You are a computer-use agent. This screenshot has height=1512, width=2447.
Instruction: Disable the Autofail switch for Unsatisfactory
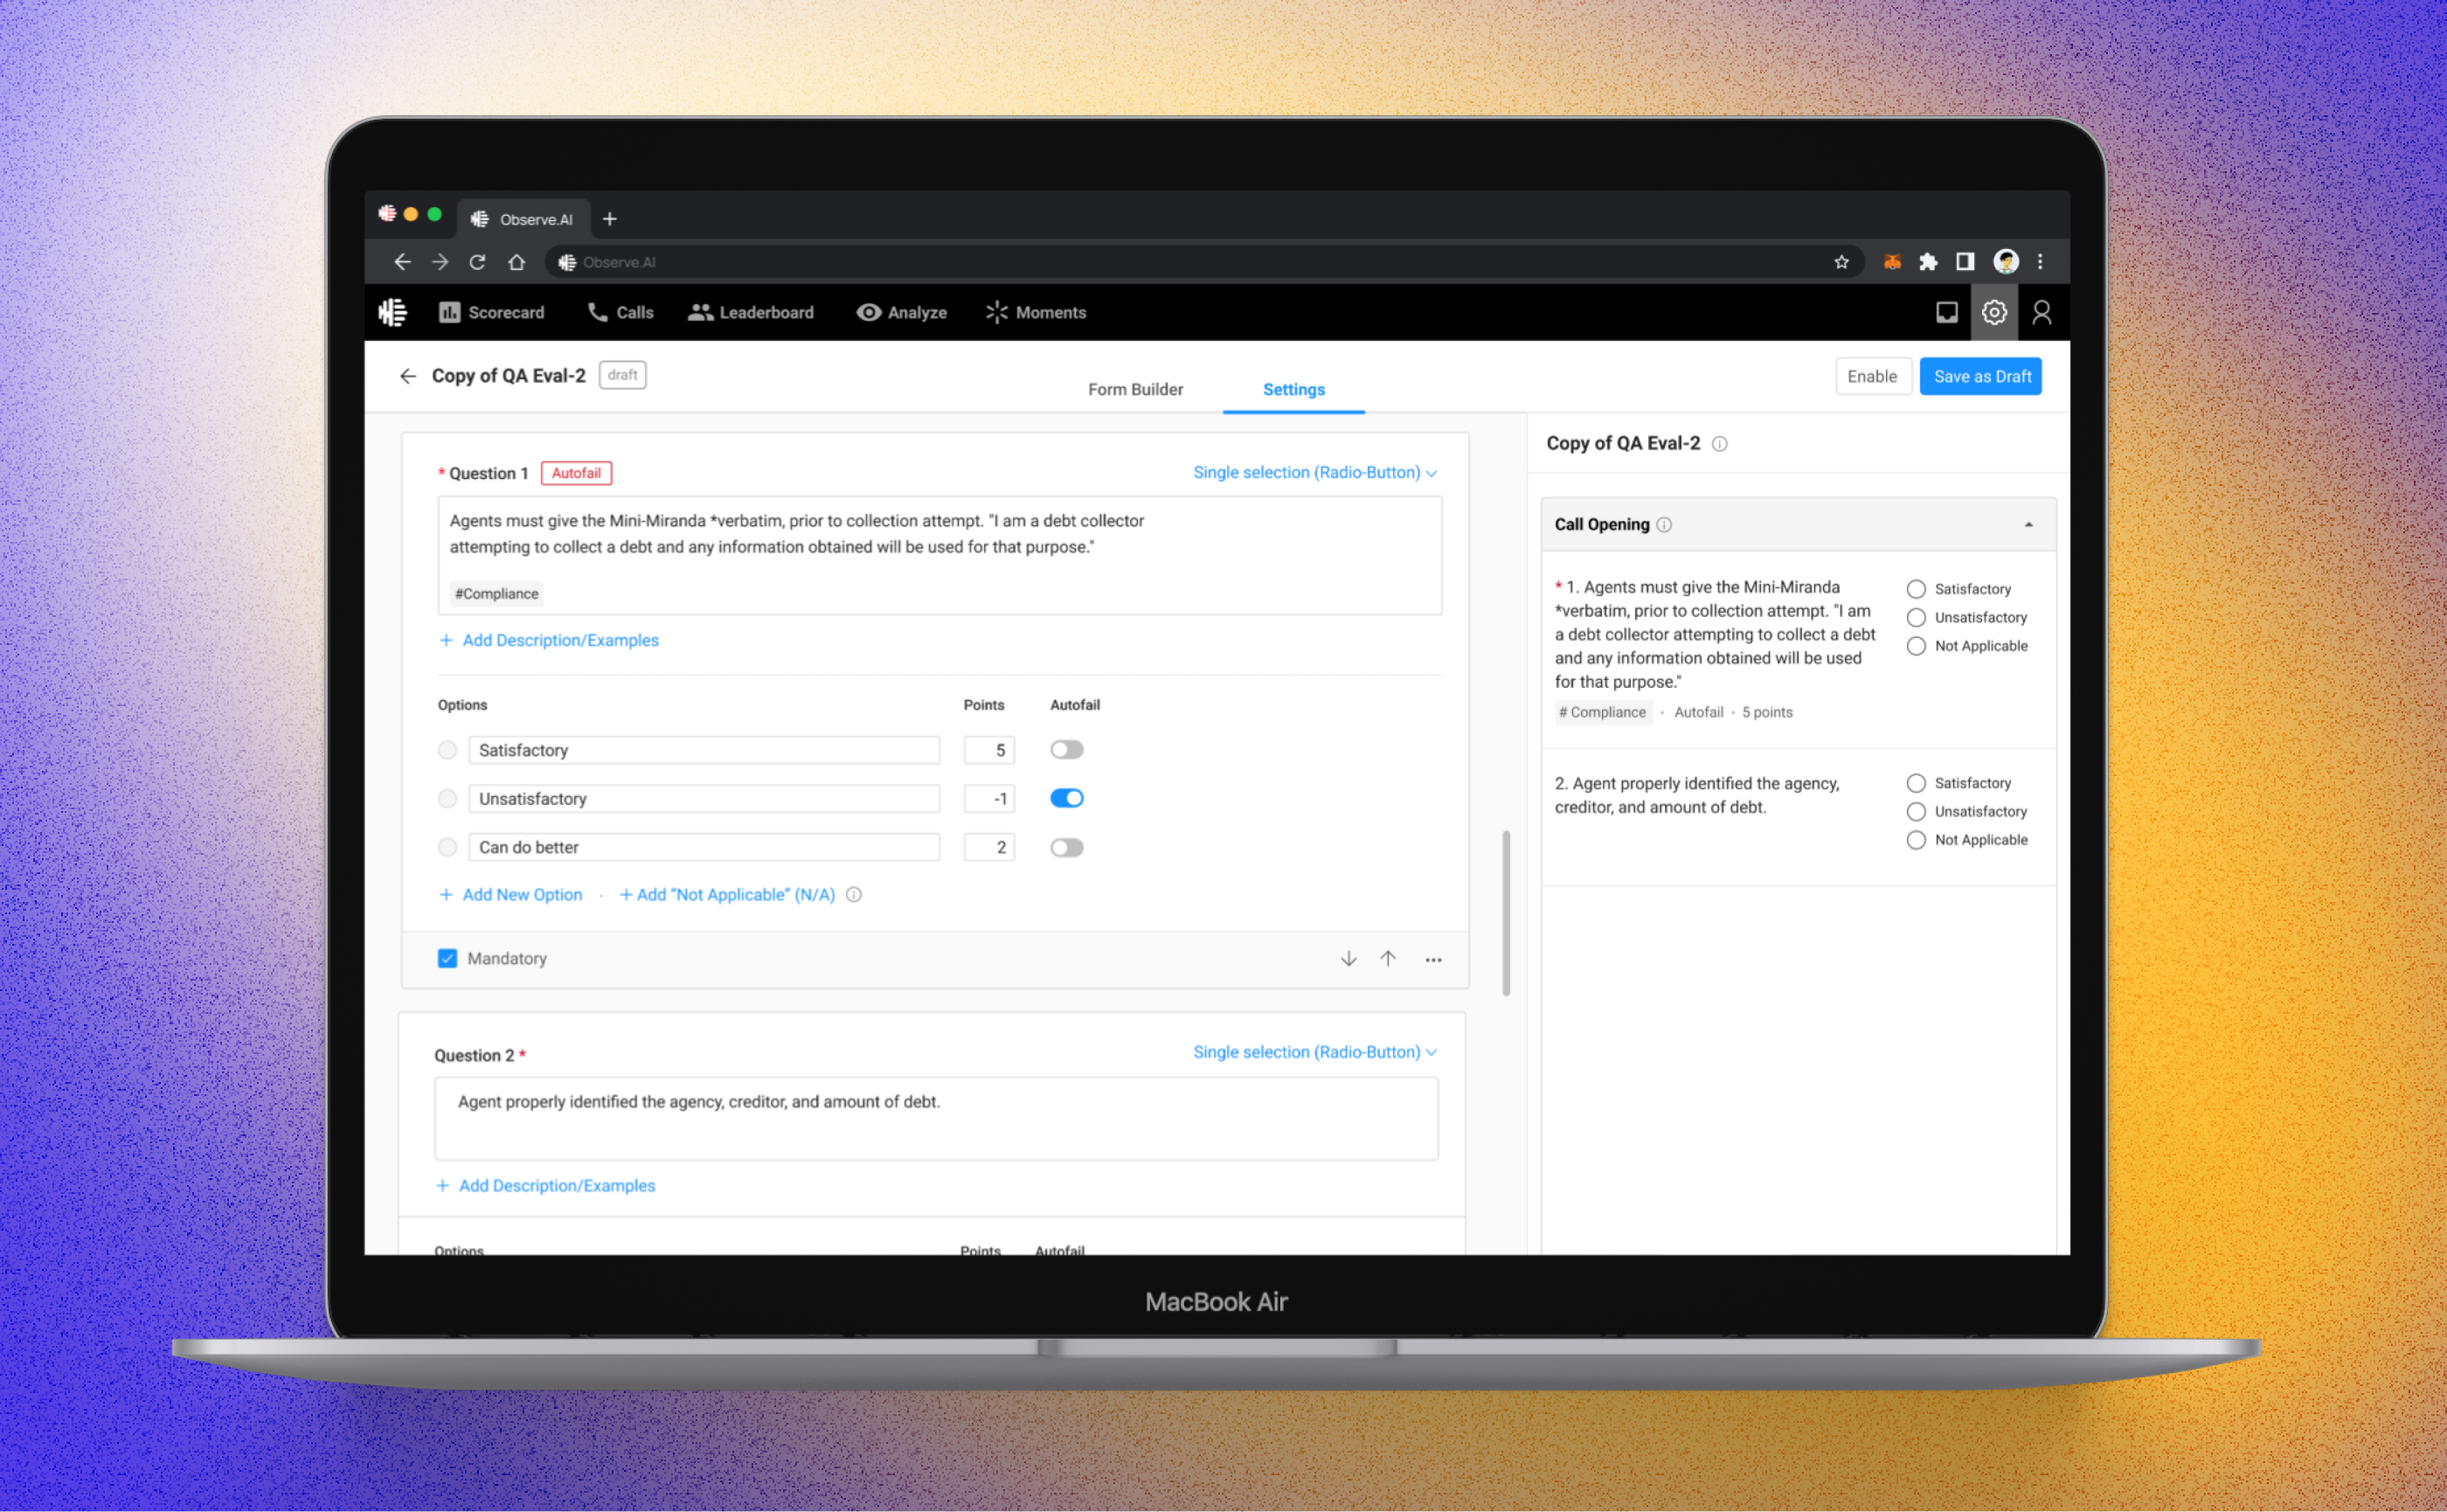pyautogui.click(x=1067, y=798)
